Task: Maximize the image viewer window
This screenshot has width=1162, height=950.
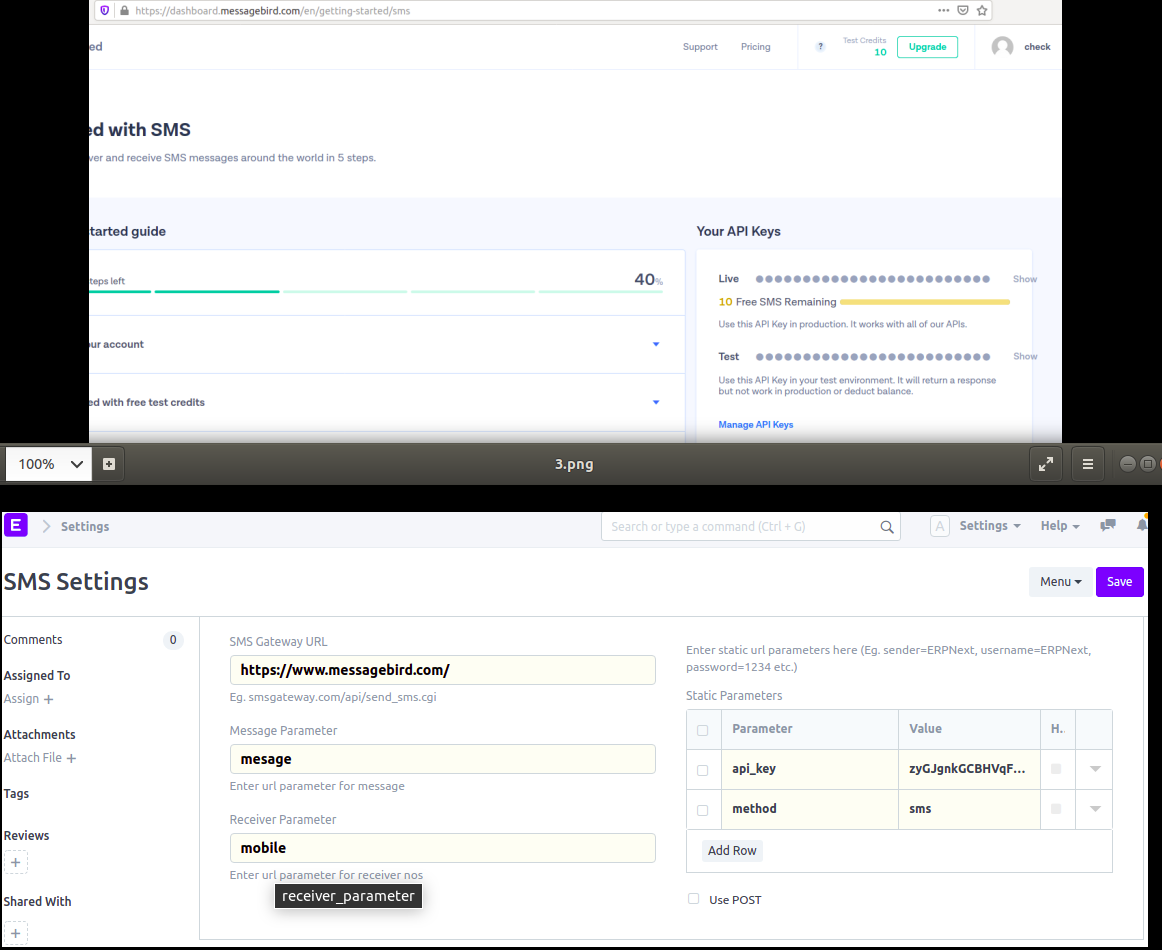Action: click(x=1148, y=464)
